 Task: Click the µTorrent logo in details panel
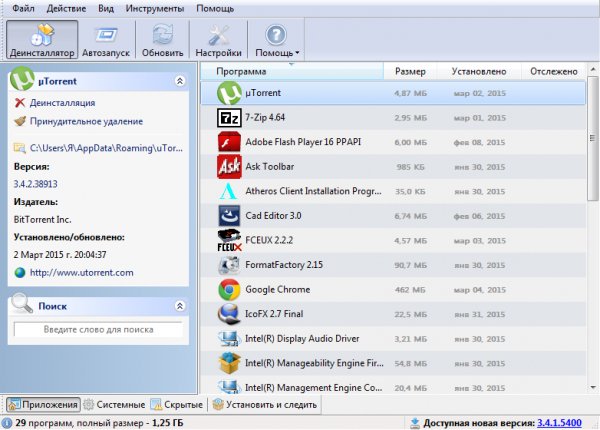[x=22, y=78]
